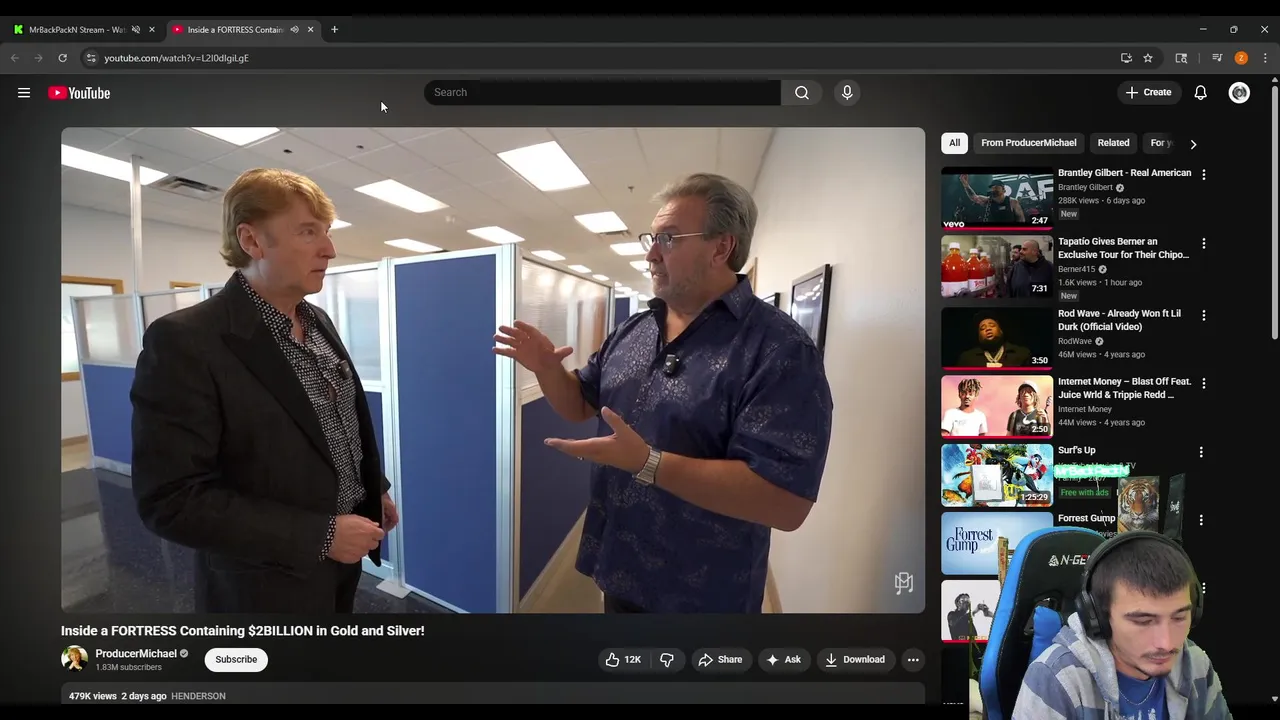Reload the page with browser refresh icon

coord(62,58)
